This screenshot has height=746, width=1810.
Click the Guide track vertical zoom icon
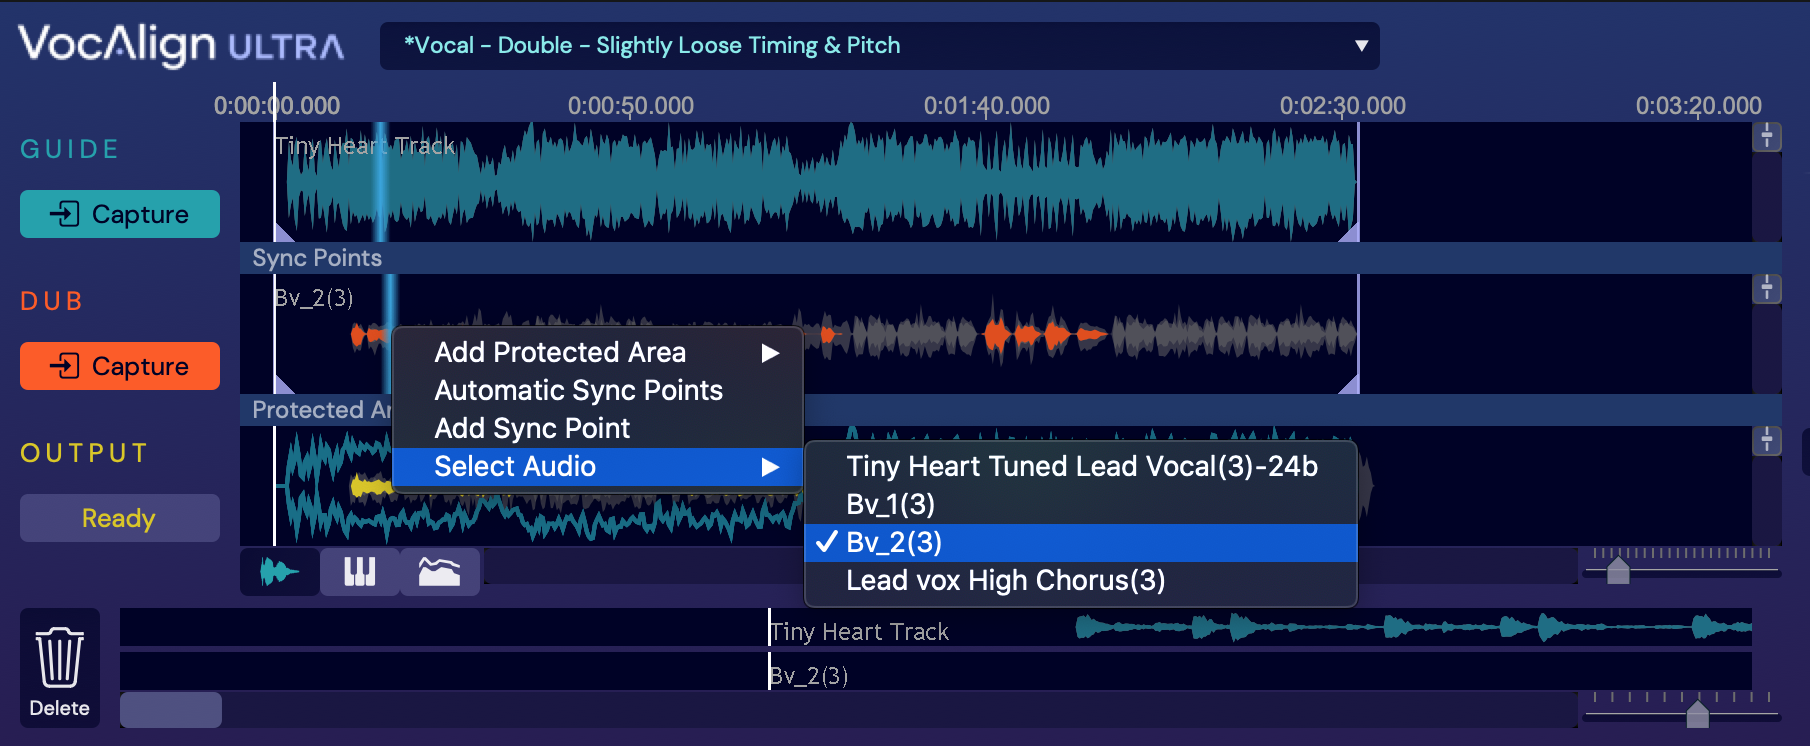tap(1767, 137)
